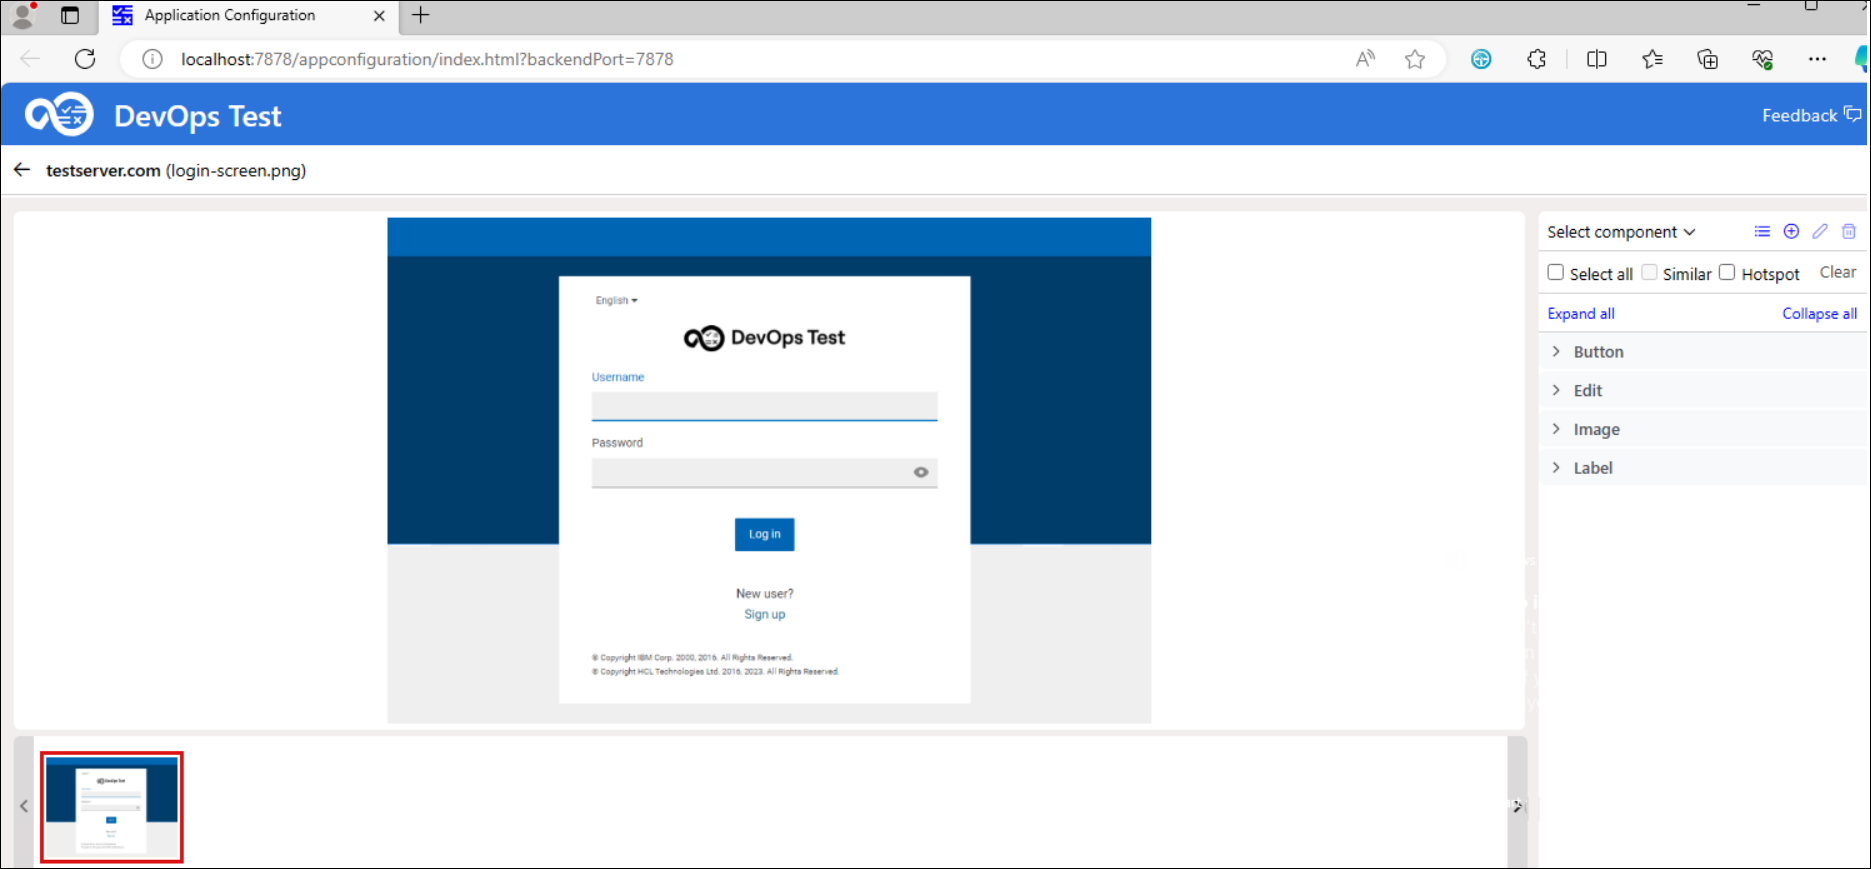Open the collections icon in browser toolbar
Image resolution: width=1871 pixels, height=869 pixels.
pyautogui.click(x=1708, y=59)
